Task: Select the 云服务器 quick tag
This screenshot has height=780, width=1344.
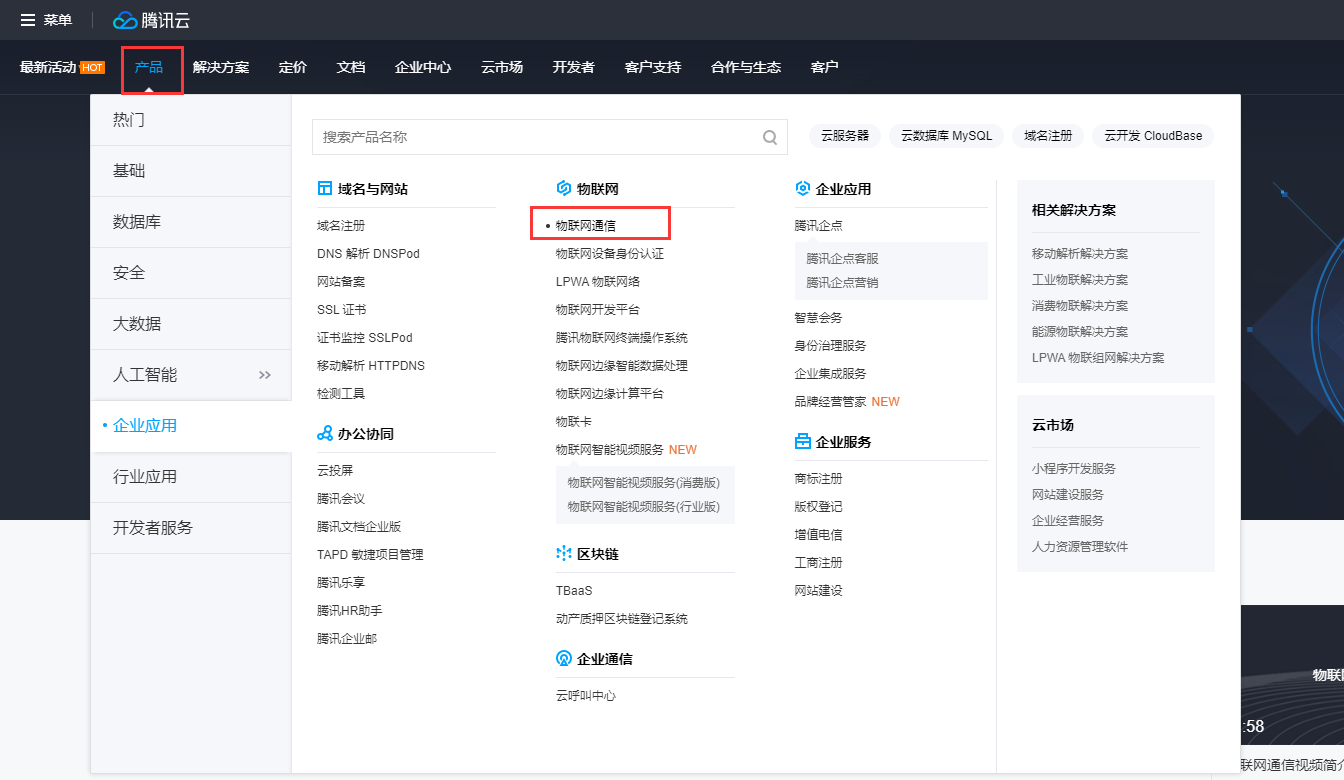Action: (x=844, y=135)
